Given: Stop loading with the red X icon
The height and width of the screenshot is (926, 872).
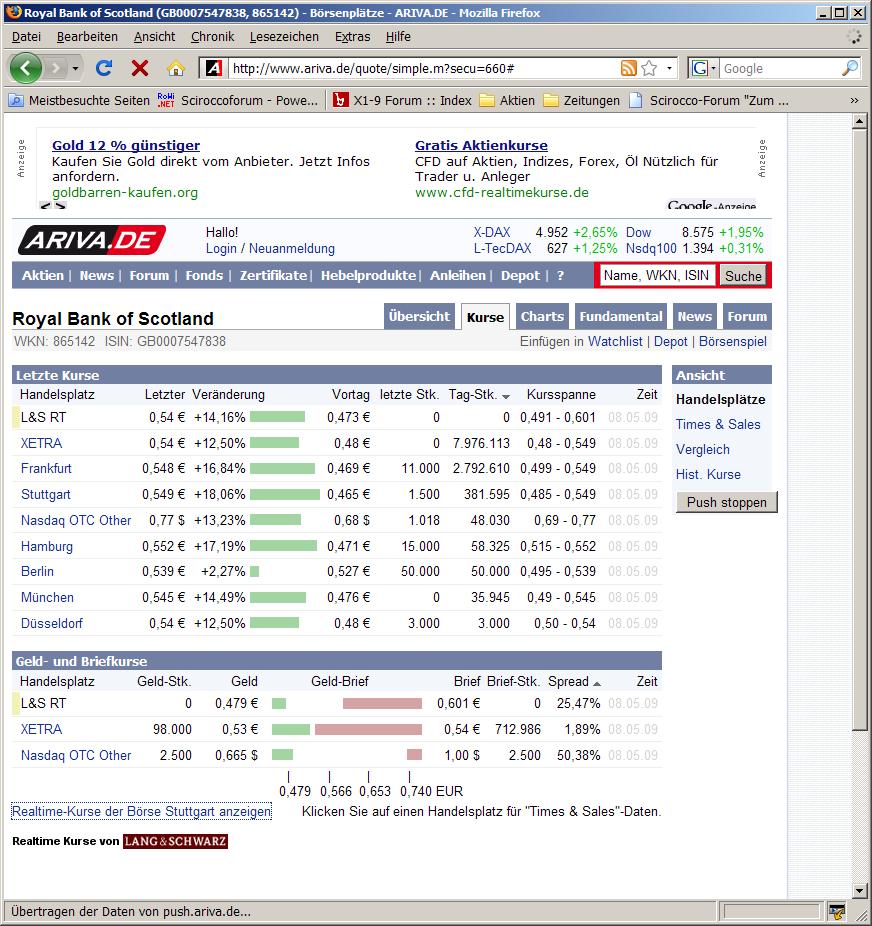Looking at the screenshot, I should tap(140, 69).
